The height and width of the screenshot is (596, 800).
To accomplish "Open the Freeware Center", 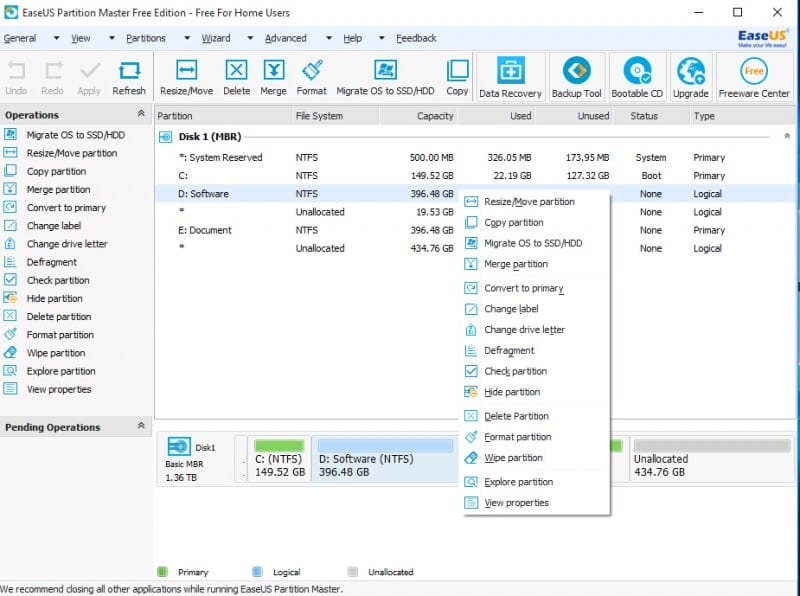I will [x=754, y=76].
